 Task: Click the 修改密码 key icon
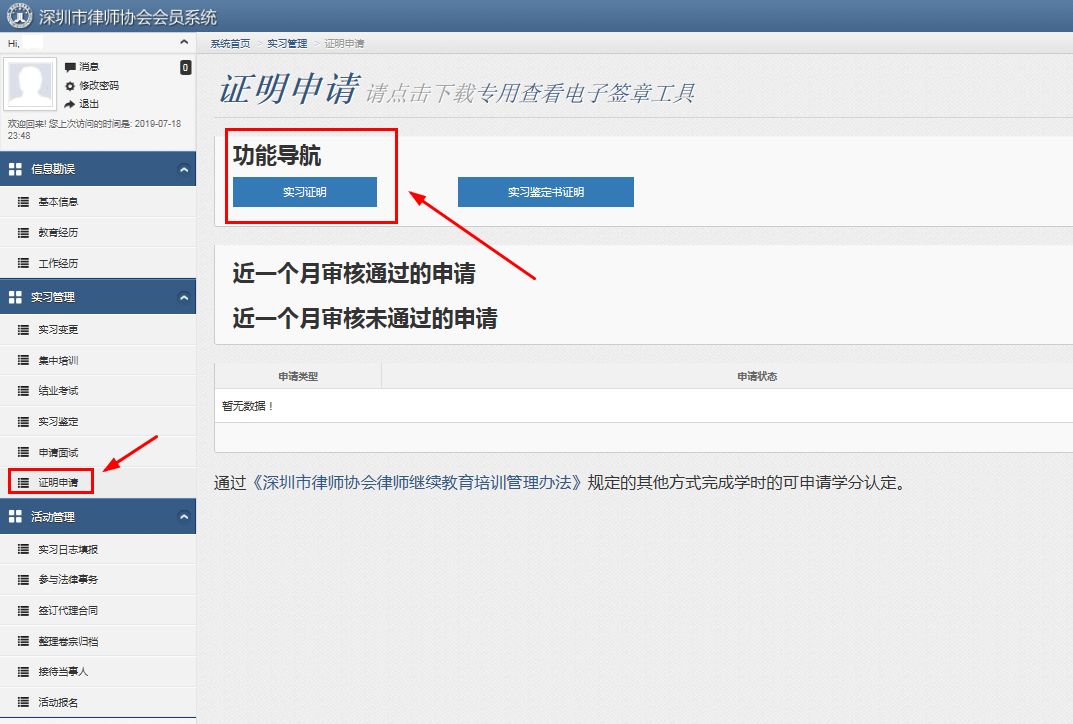pyautogui.click(x=71, y=87)
